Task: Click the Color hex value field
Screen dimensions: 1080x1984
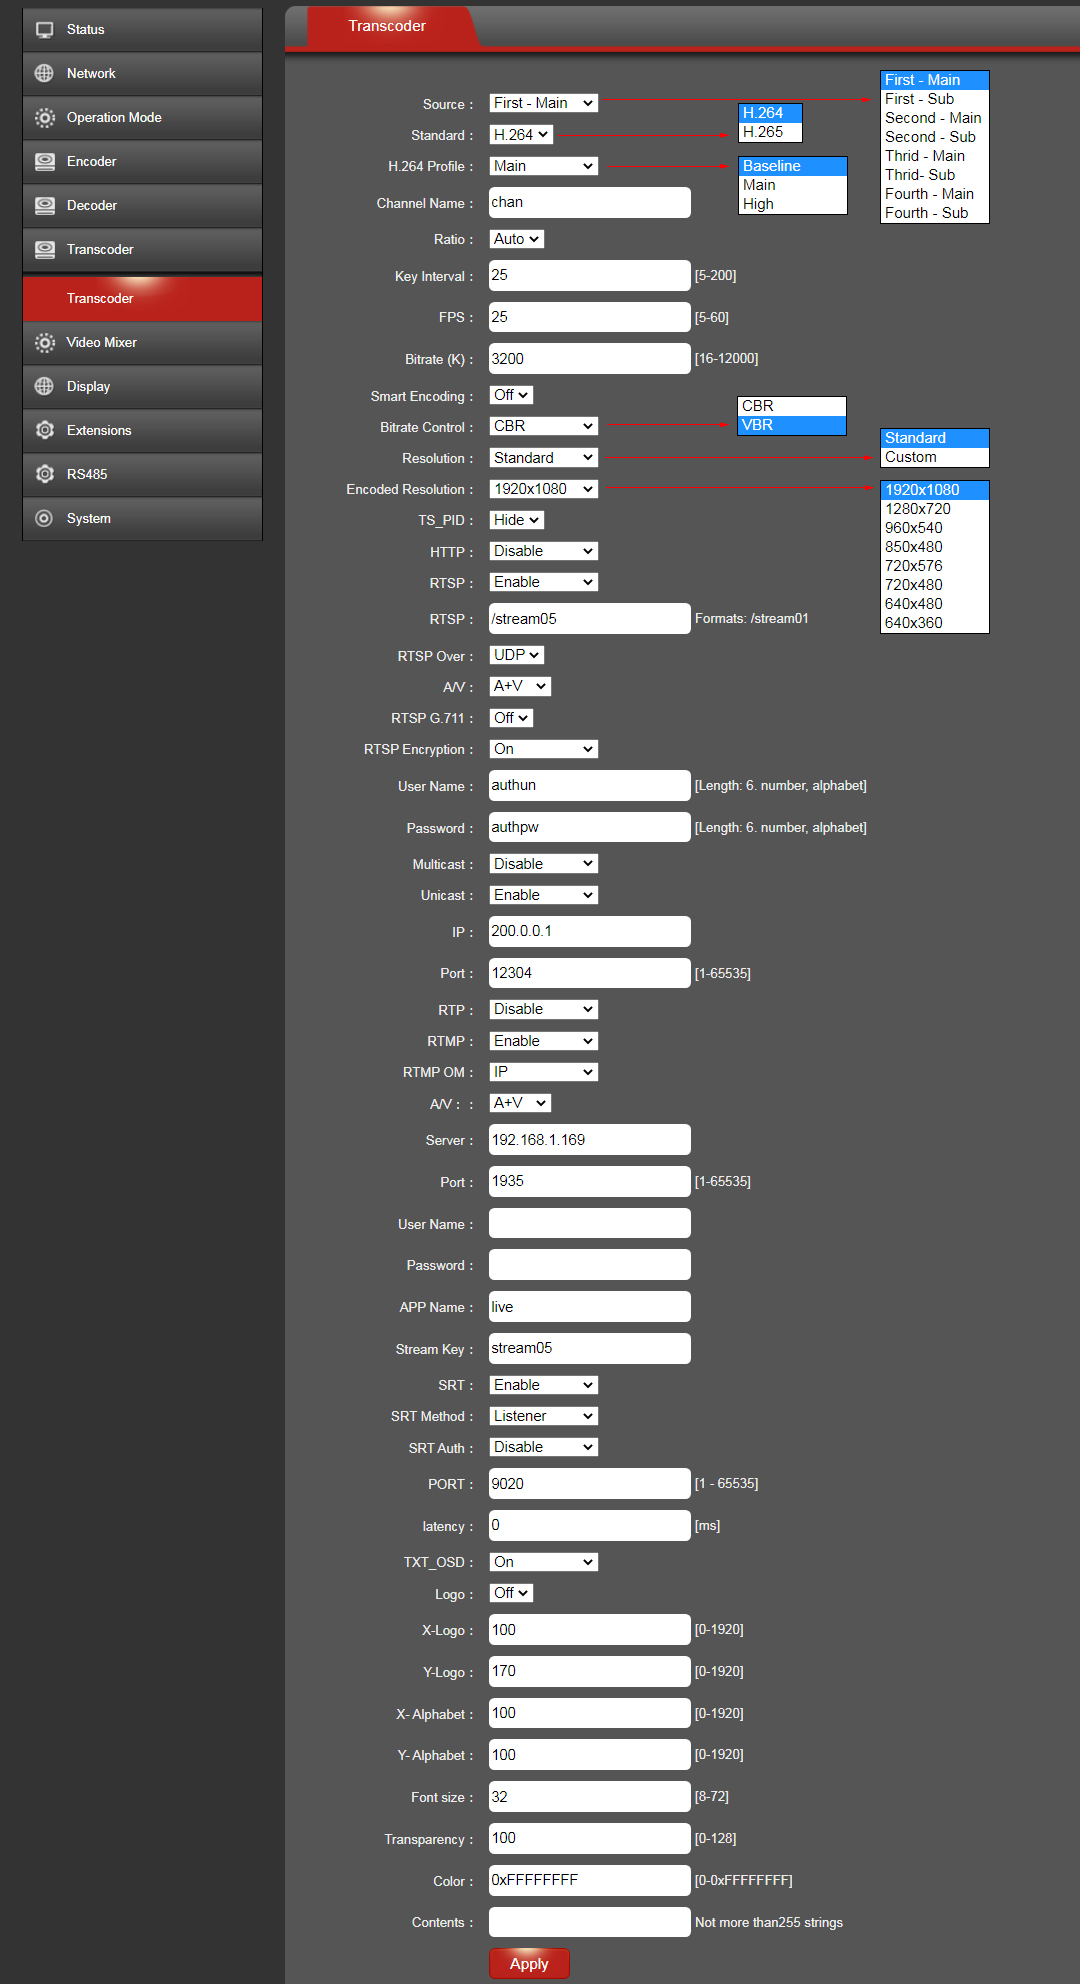Action: click(590, 1880)
